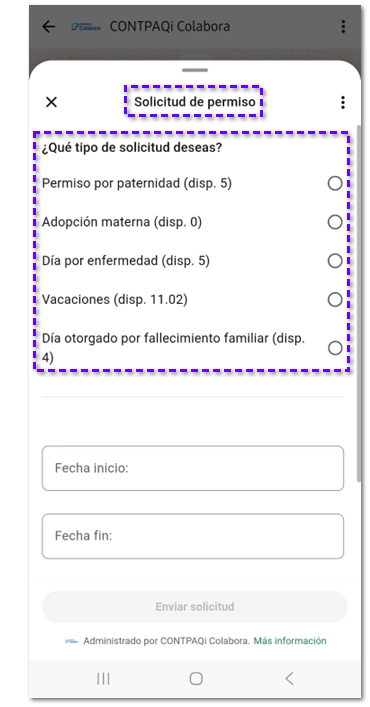Tap the small Colabora logo in footer

[71, 641]
